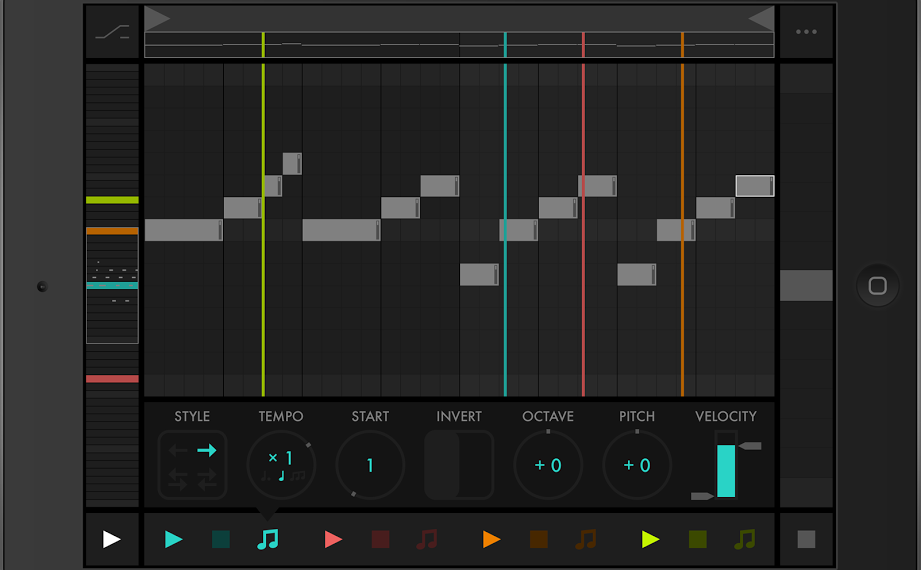Image resolution: width=921 pixels, height=570 pixels.
Task: Click the VELOCITY slider bar
Action: pyautogui.click(x=726, y=468)
